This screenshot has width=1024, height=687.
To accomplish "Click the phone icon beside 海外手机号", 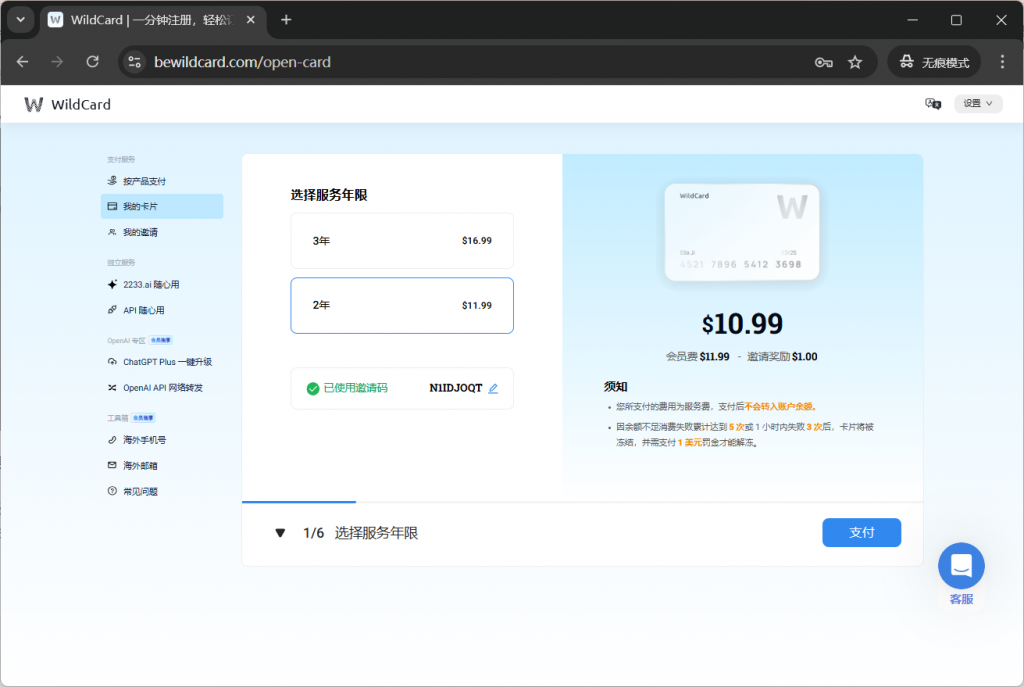I will click(x=112, y=440).
